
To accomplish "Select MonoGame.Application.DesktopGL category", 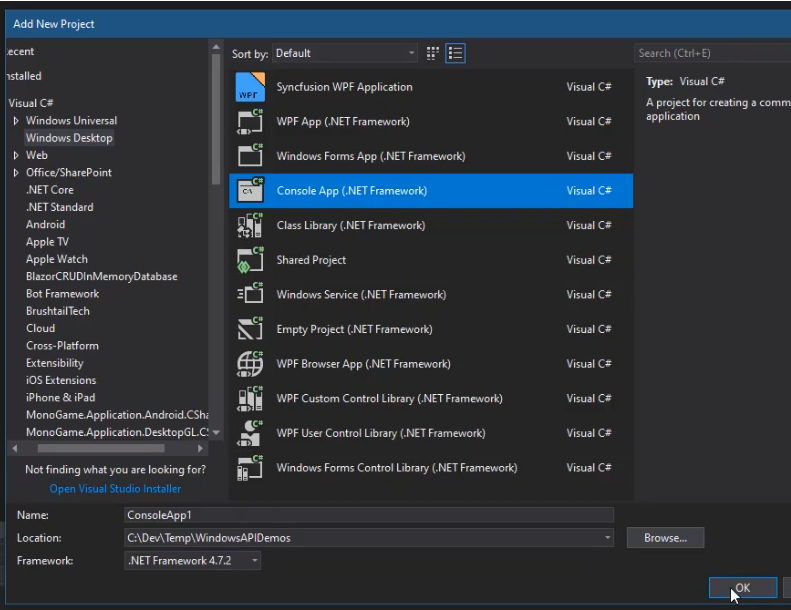I will (117, 432).
